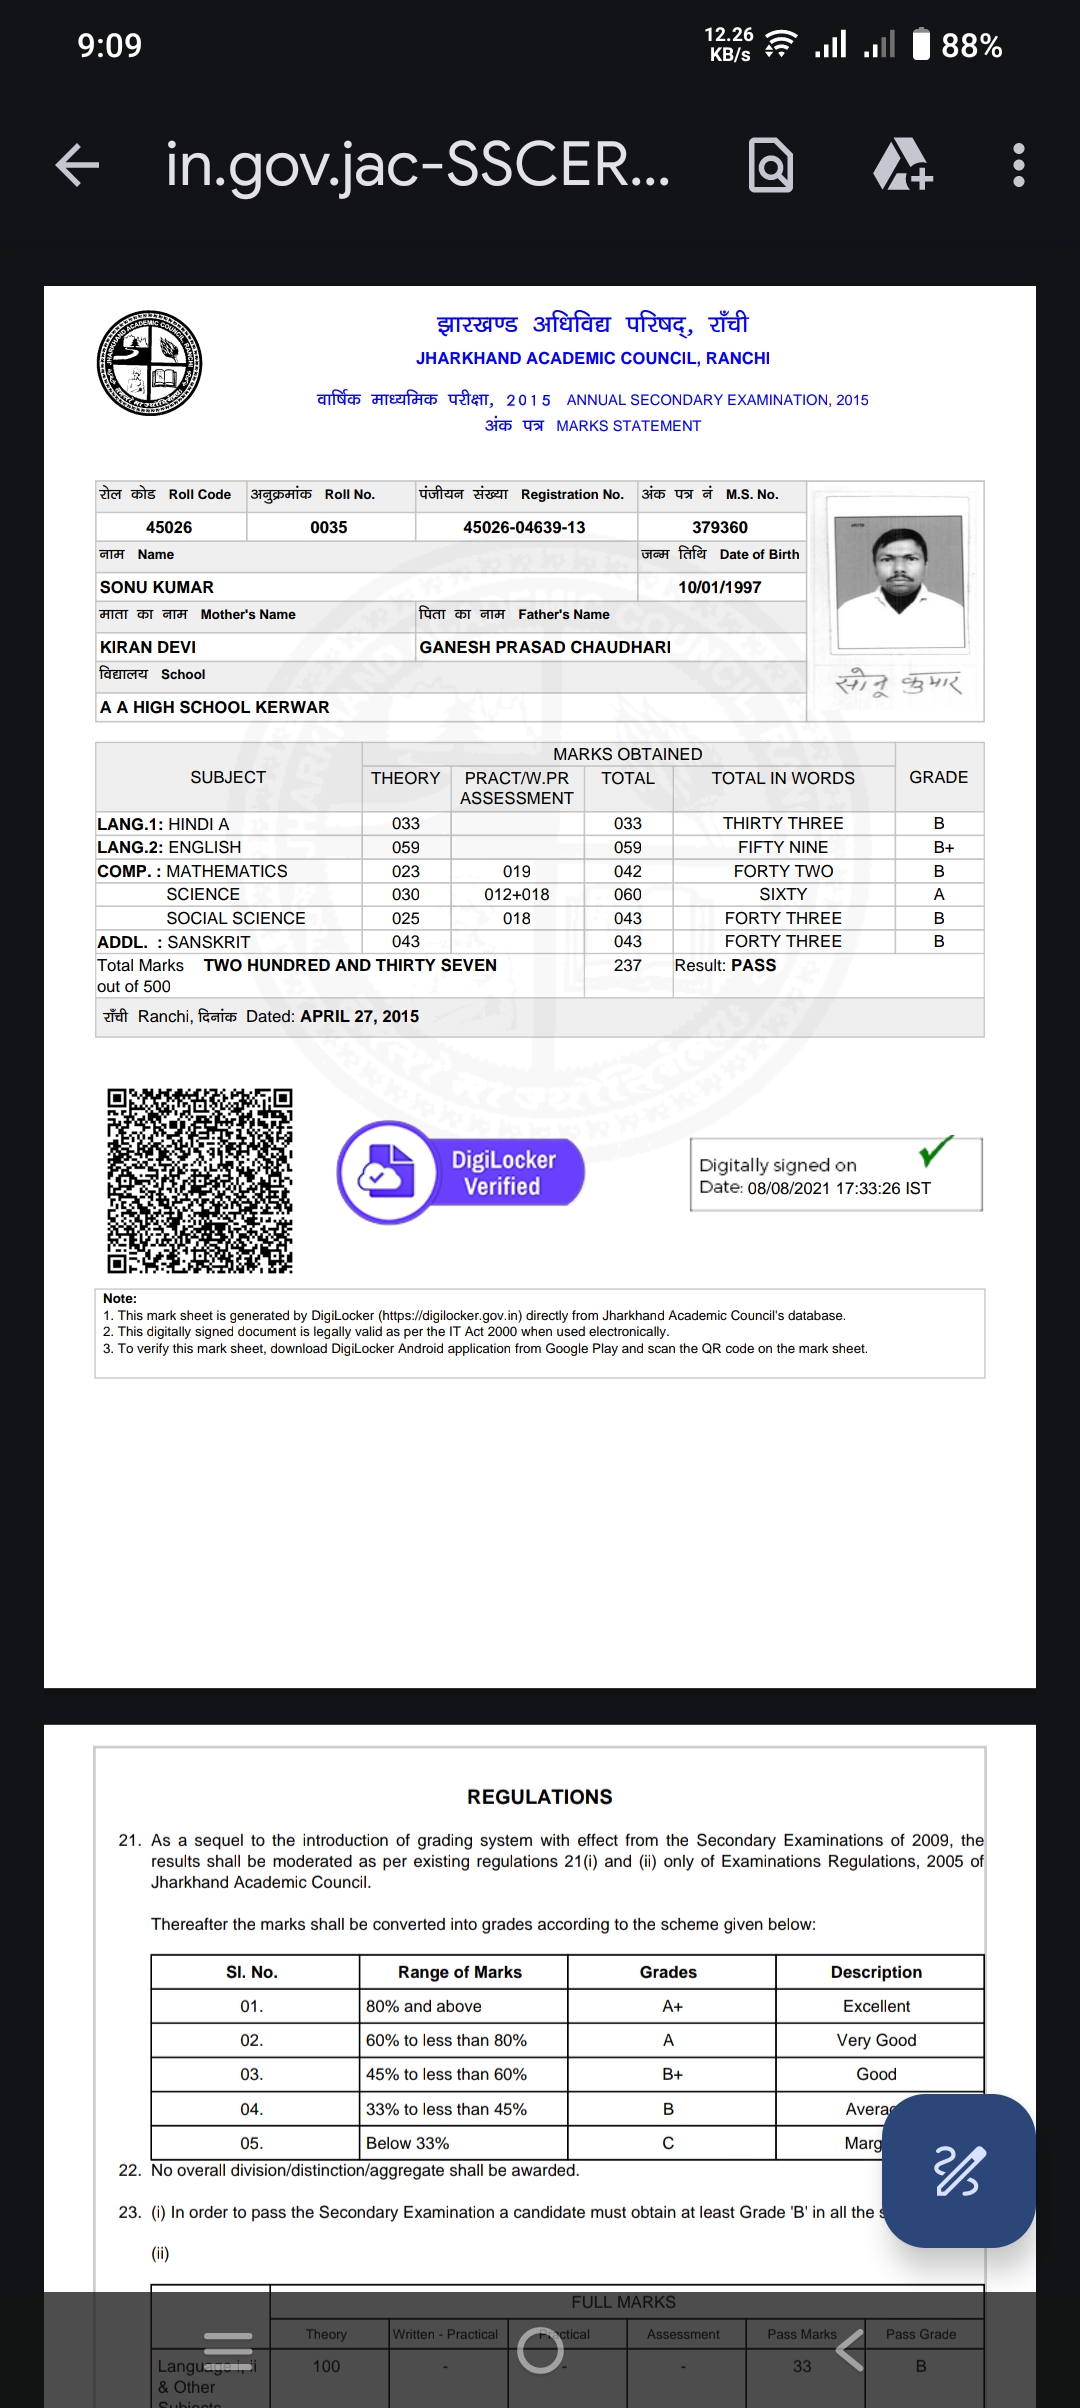Tap the A+ grade cell

[672, 2006]
